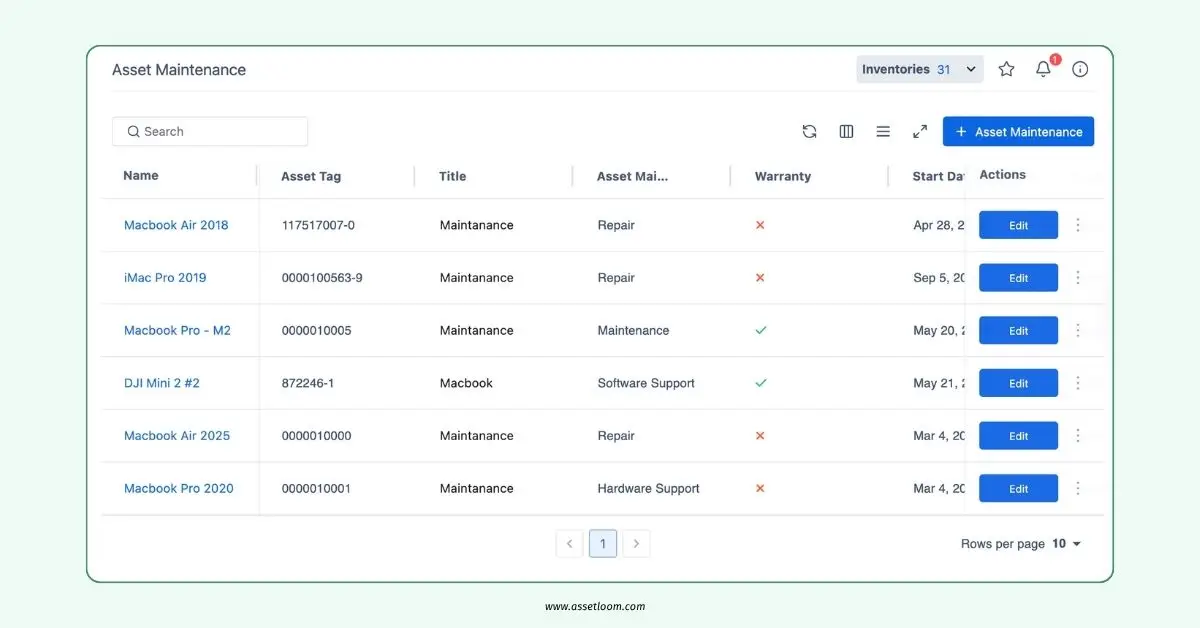
Task: Open DJI Mini 2 #2 link
Action: tap(162, 383)
